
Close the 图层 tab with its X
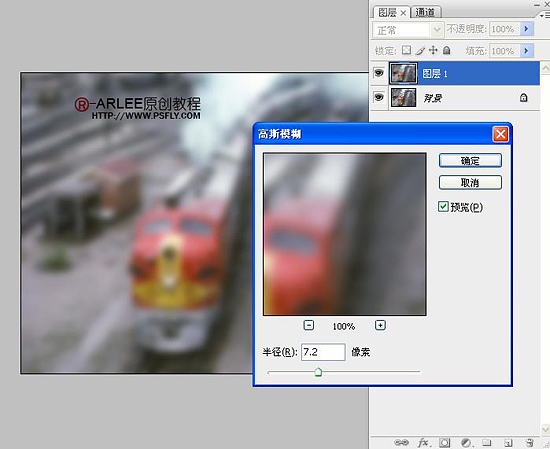point(403,13)
